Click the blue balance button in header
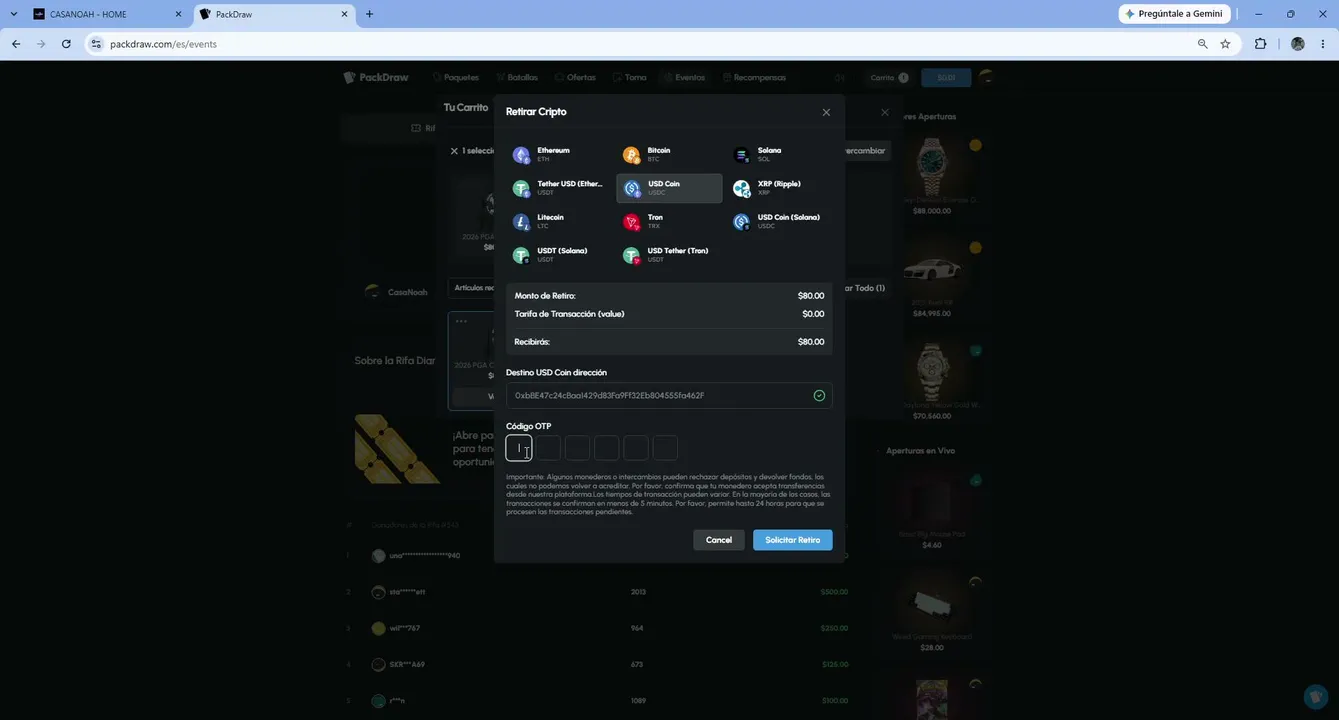The height and width of the screenshot is (720, 1339). click(946, 77)
